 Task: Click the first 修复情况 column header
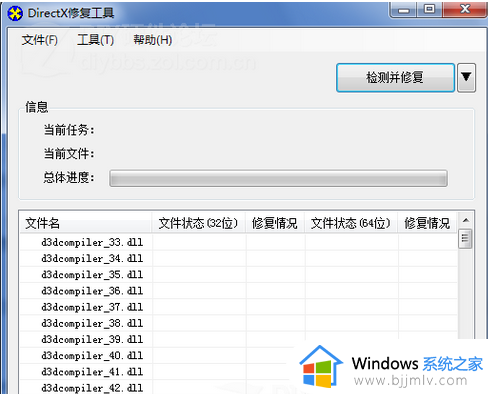pyautogui.click(x=275, y=223)
